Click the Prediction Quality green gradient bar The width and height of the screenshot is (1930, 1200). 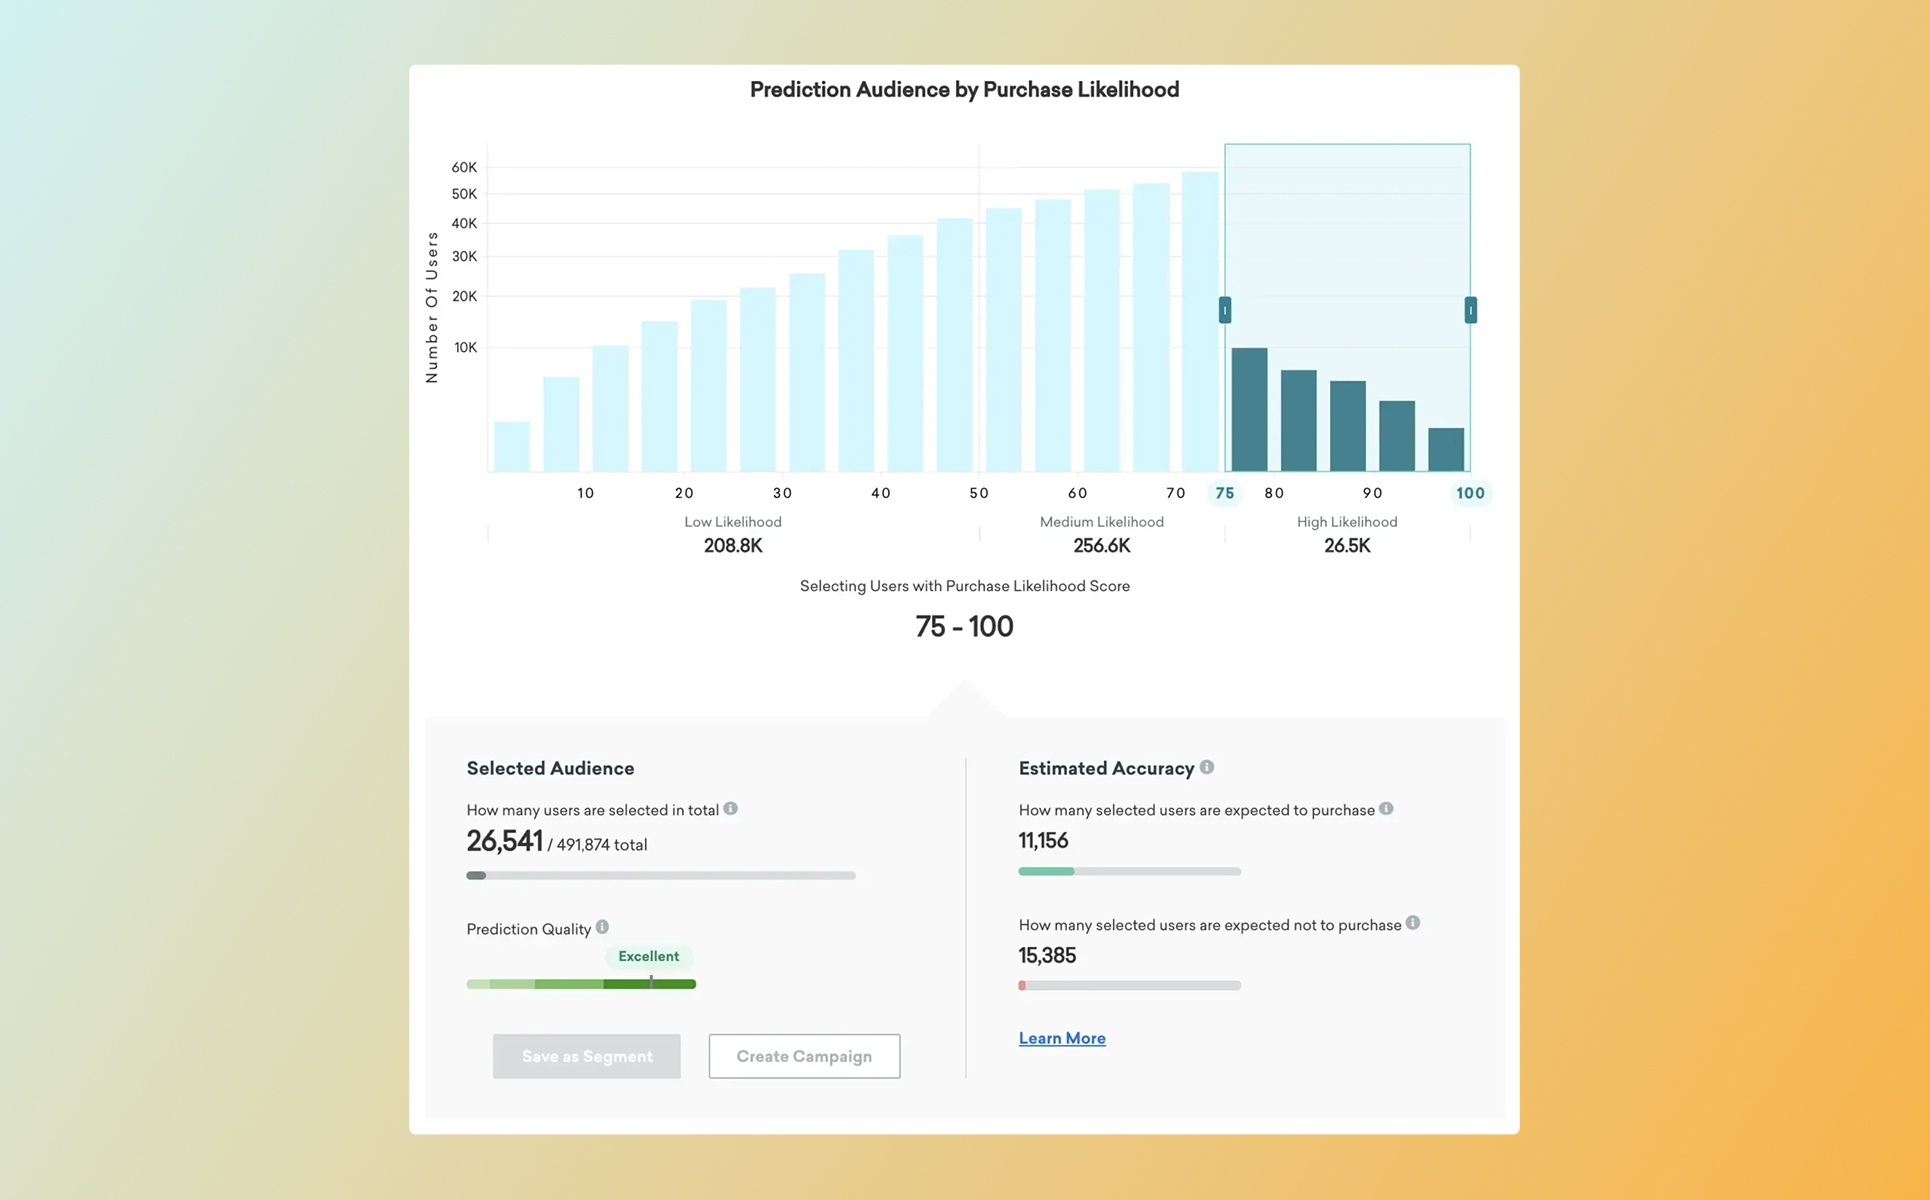(x=581, y=984)
